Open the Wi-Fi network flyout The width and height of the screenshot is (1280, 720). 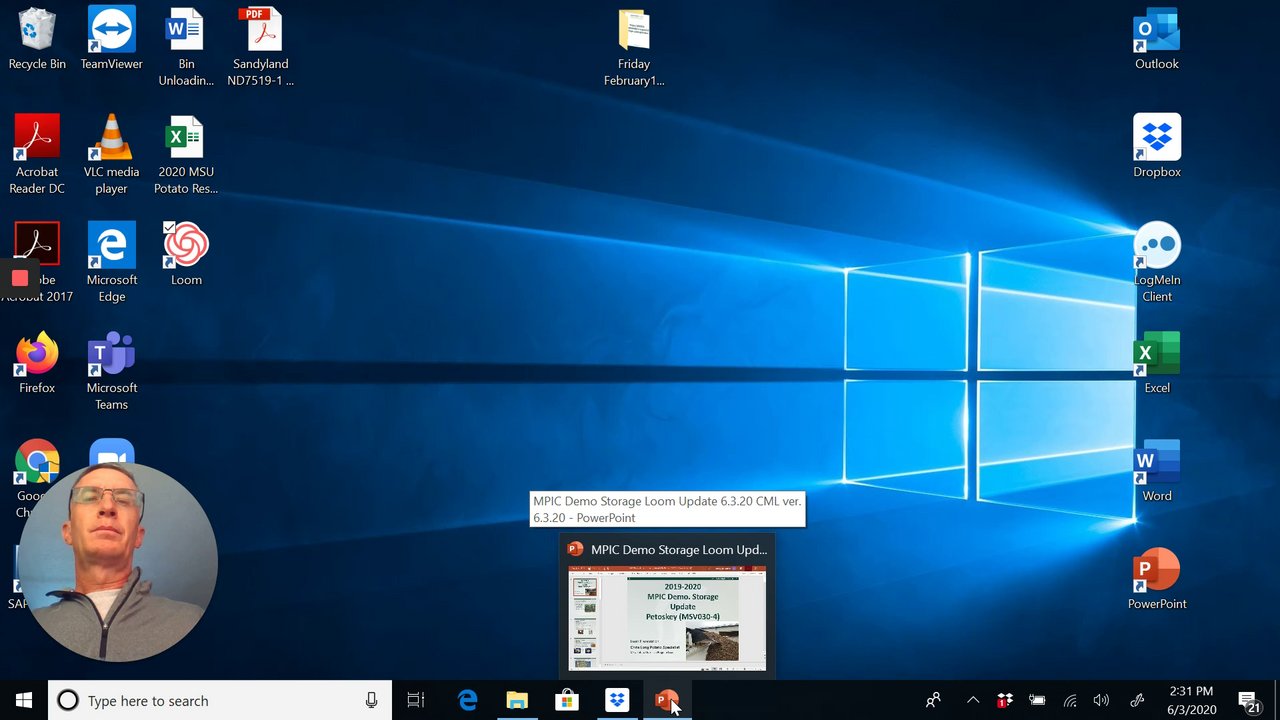tap(1069, 700)
